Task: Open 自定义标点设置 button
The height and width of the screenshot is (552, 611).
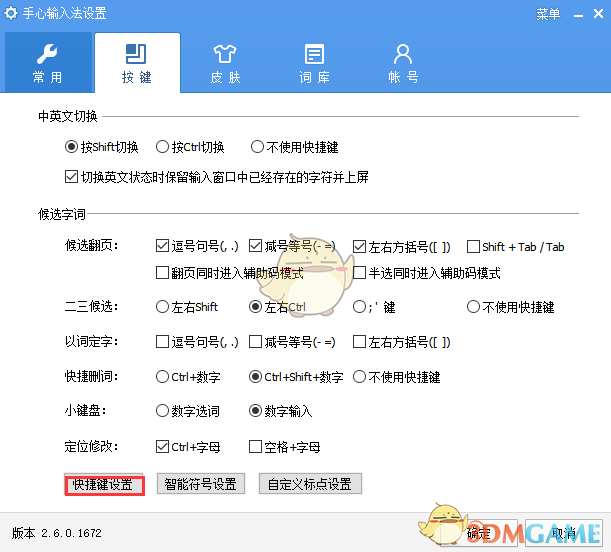Action: [310, 484]
